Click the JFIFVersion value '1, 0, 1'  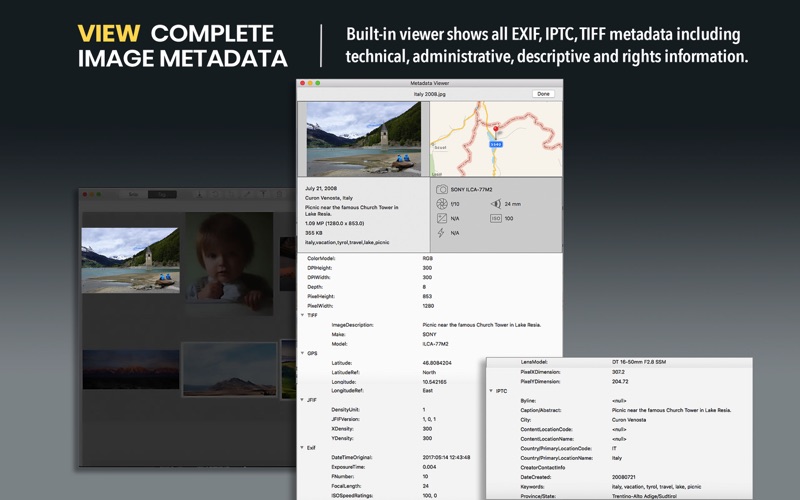coord(429,419)
